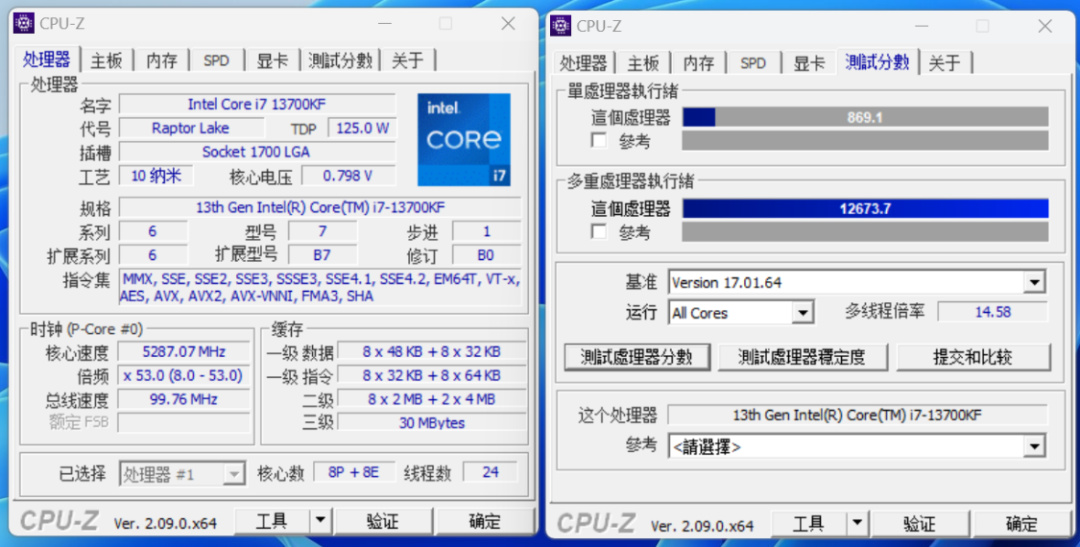
Task: Click the 总线速度 value 99.76 MHz
Action: (184, 399)
